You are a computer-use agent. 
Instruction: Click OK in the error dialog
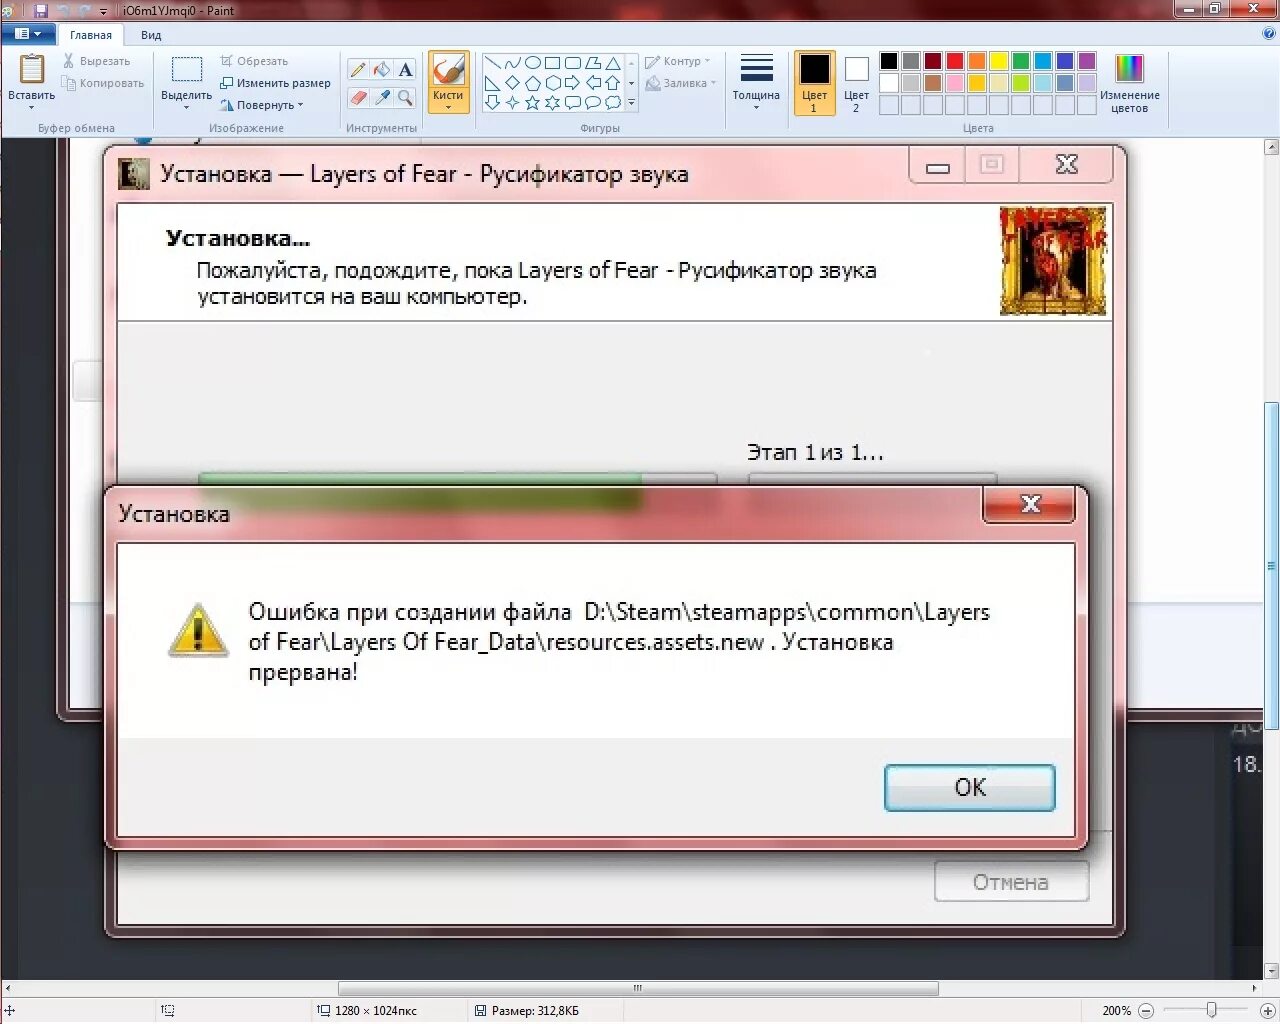tap(970, 788)
